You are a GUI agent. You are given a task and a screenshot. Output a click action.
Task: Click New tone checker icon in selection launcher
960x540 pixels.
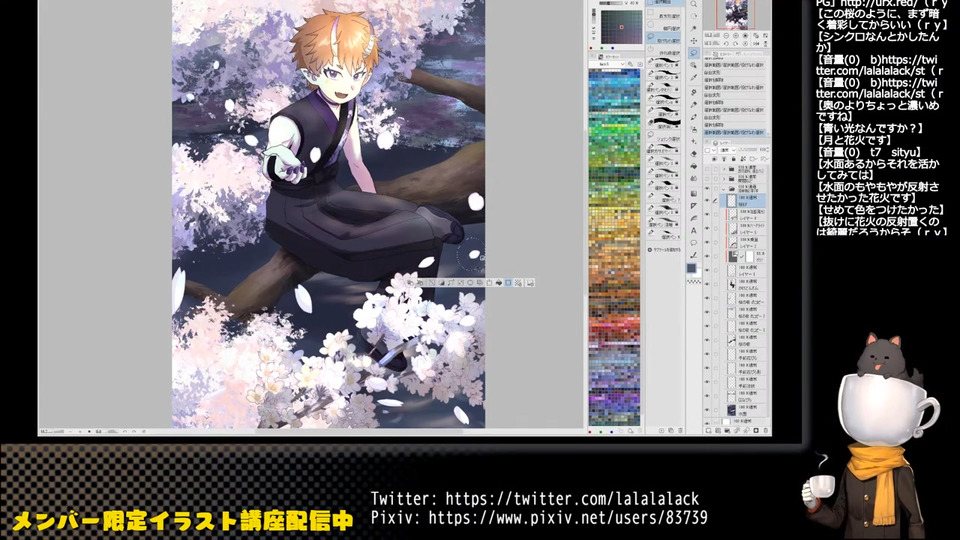point(519,283)
